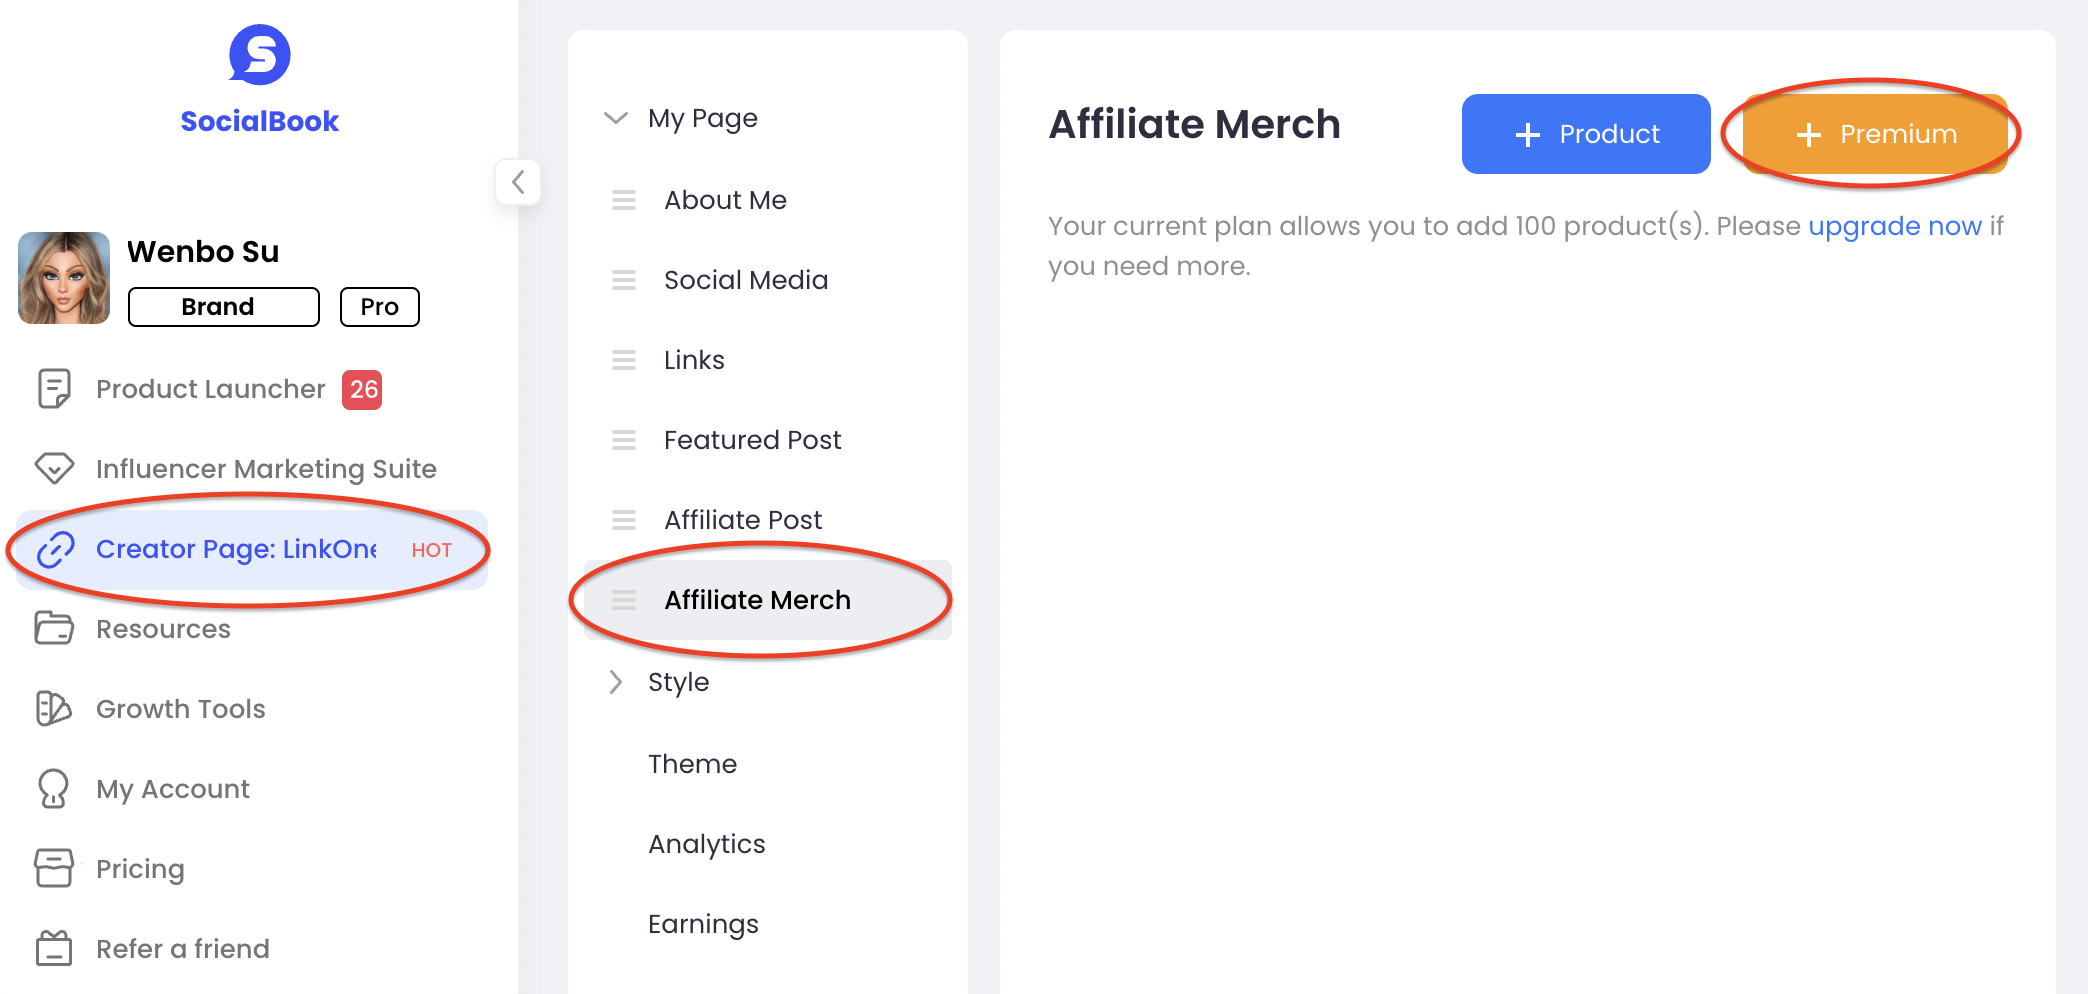Follow the upgrade now link

[1895, 226]
